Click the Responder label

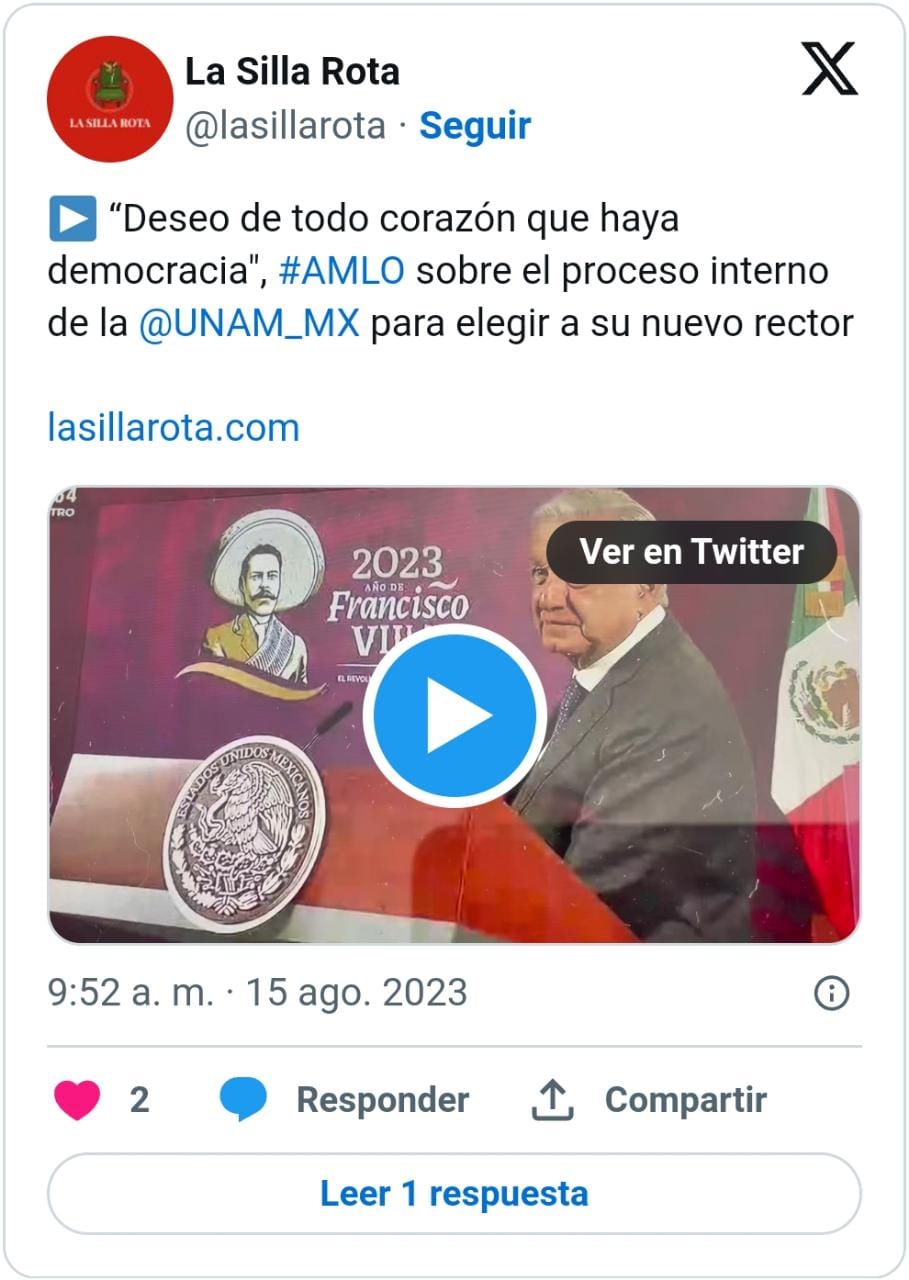383,1100
